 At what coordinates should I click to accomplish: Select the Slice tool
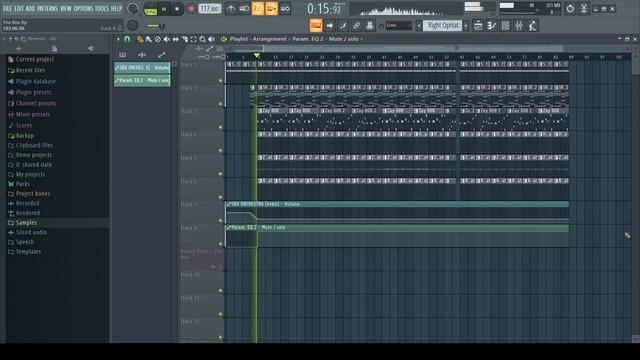tap(185, 39)
